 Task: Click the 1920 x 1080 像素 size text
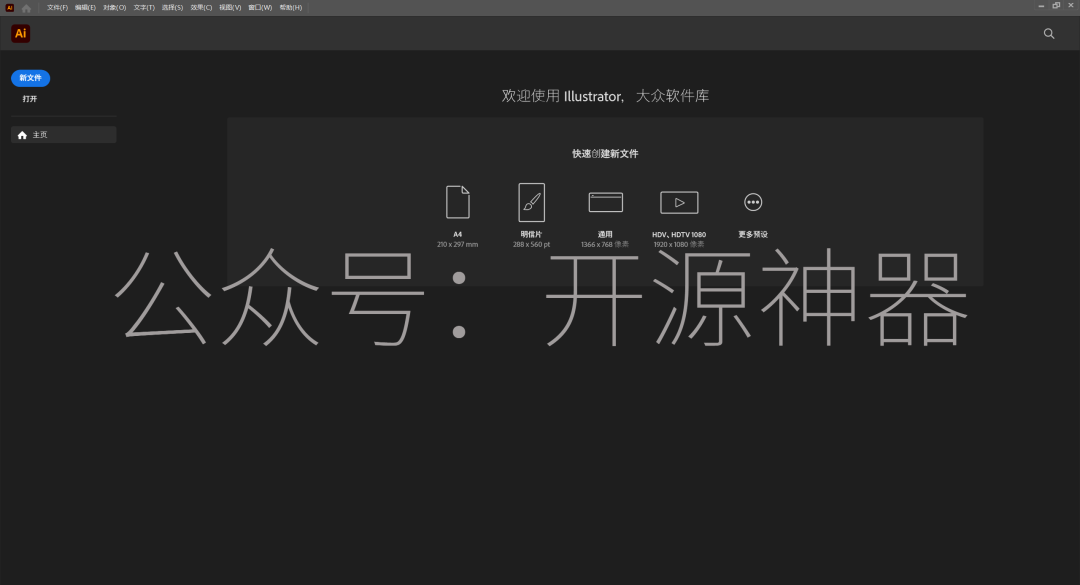tap(679, 245)
